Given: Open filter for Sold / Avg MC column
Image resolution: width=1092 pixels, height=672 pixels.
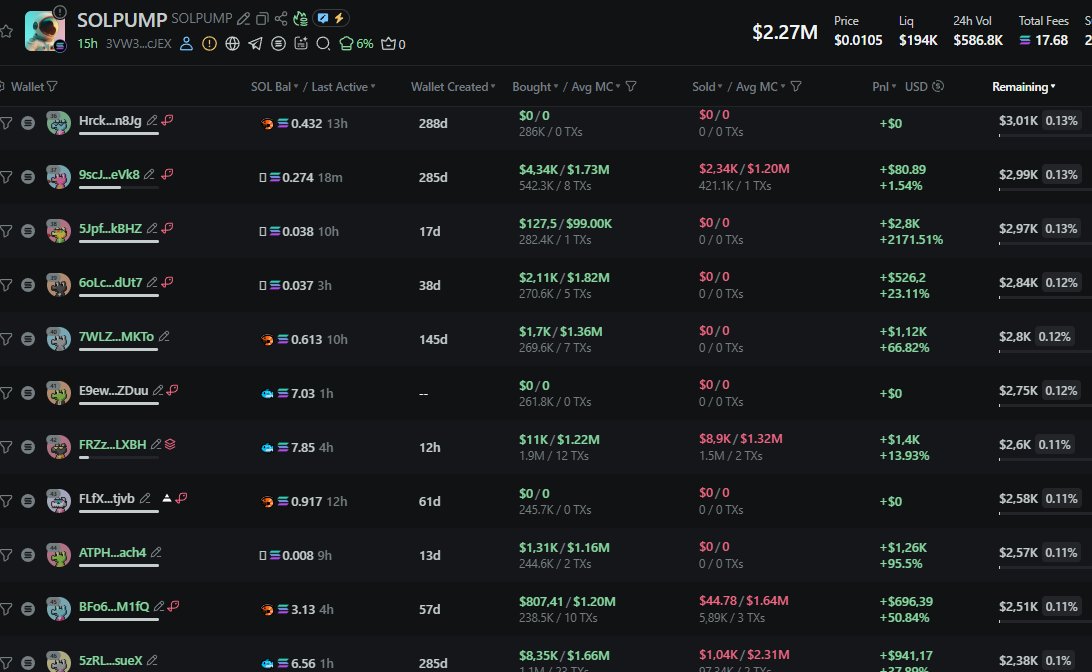Looking at the screenshot, I should (x=796, y=87).
